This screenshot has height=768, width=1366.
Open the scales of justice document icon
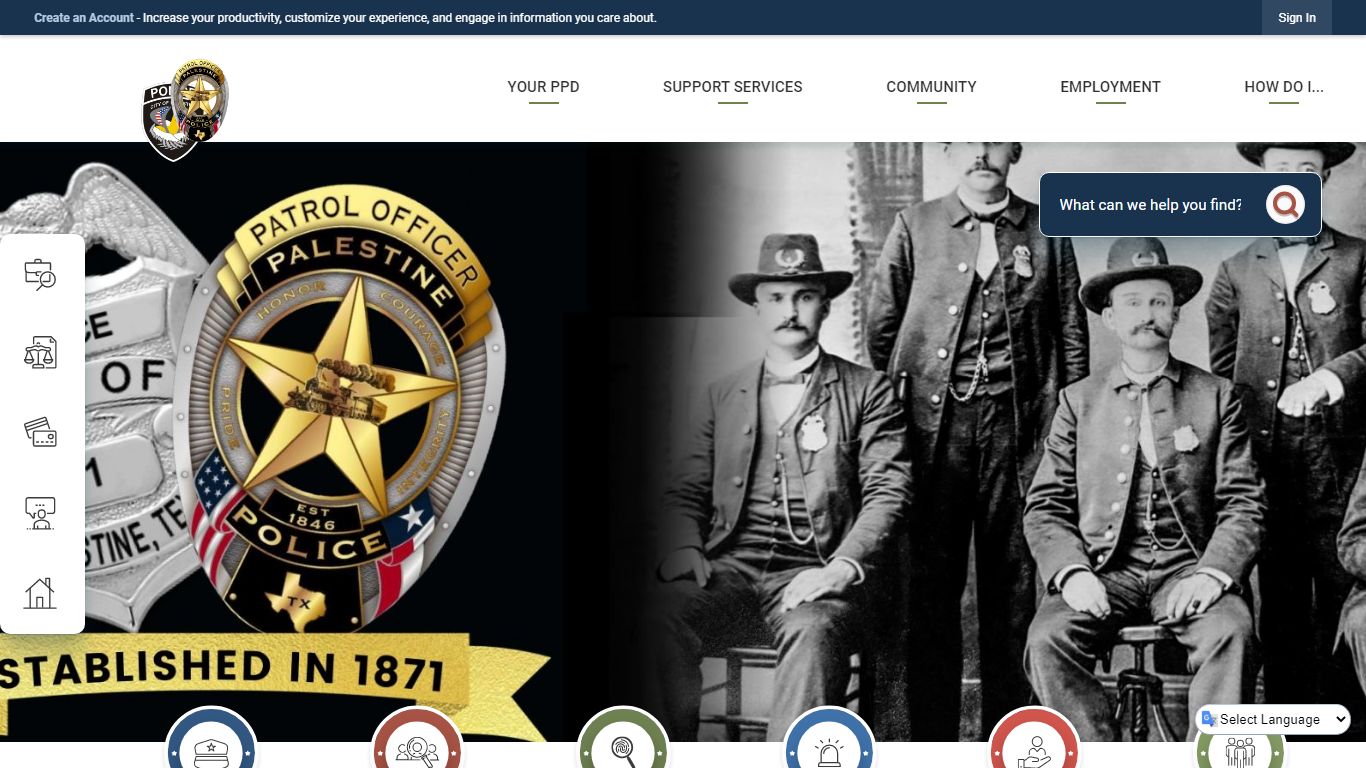pyautogui.click(x=40, y=353)
